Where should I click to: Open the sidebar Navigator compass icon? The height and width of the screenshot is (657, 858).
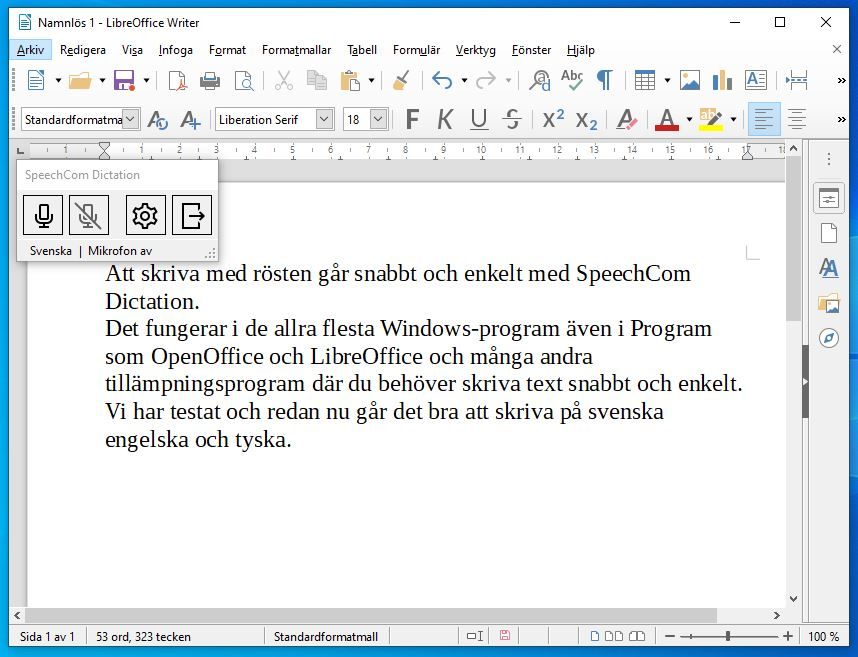829,338
